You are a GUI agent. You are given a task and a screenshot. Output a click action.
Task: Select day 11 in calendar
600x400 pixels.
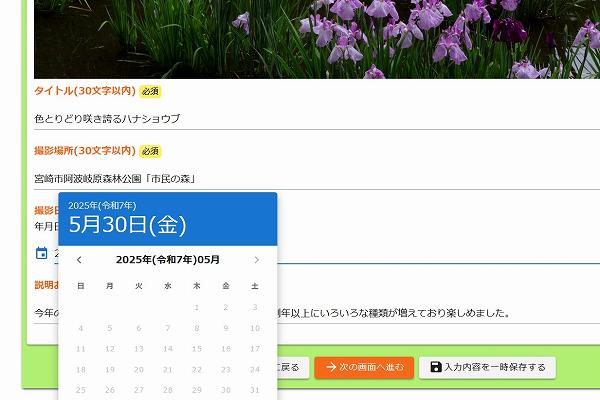pyautogui.click(x=81, y=349)
